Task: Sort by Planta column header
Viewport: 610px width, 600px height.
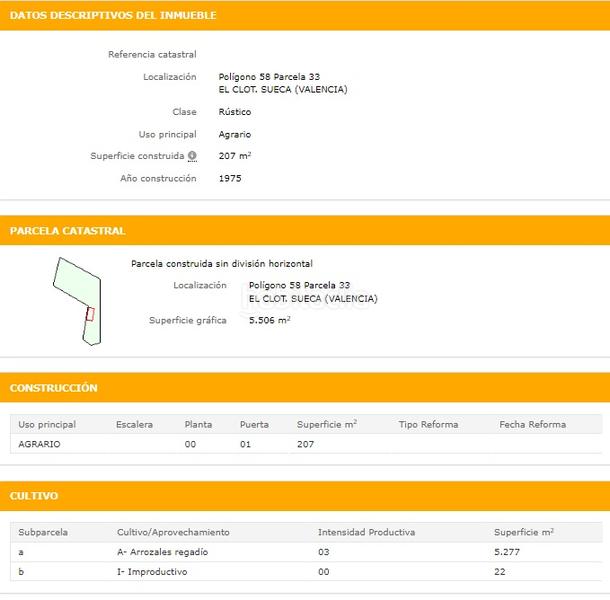Action: (198, 425)
